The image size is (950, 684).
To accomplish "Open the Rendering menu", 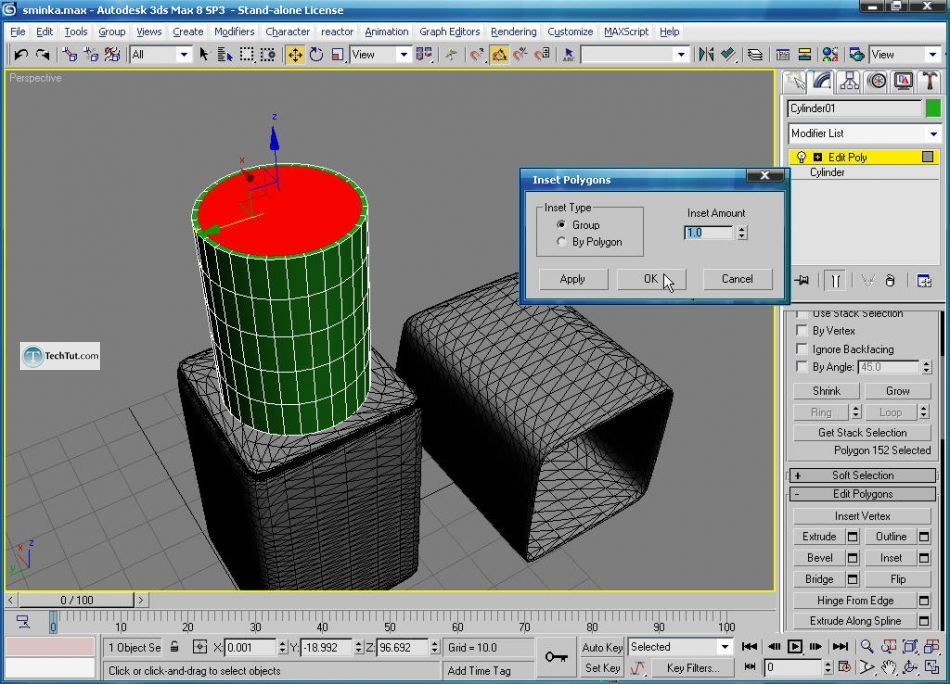I will (x=513, y=31).
